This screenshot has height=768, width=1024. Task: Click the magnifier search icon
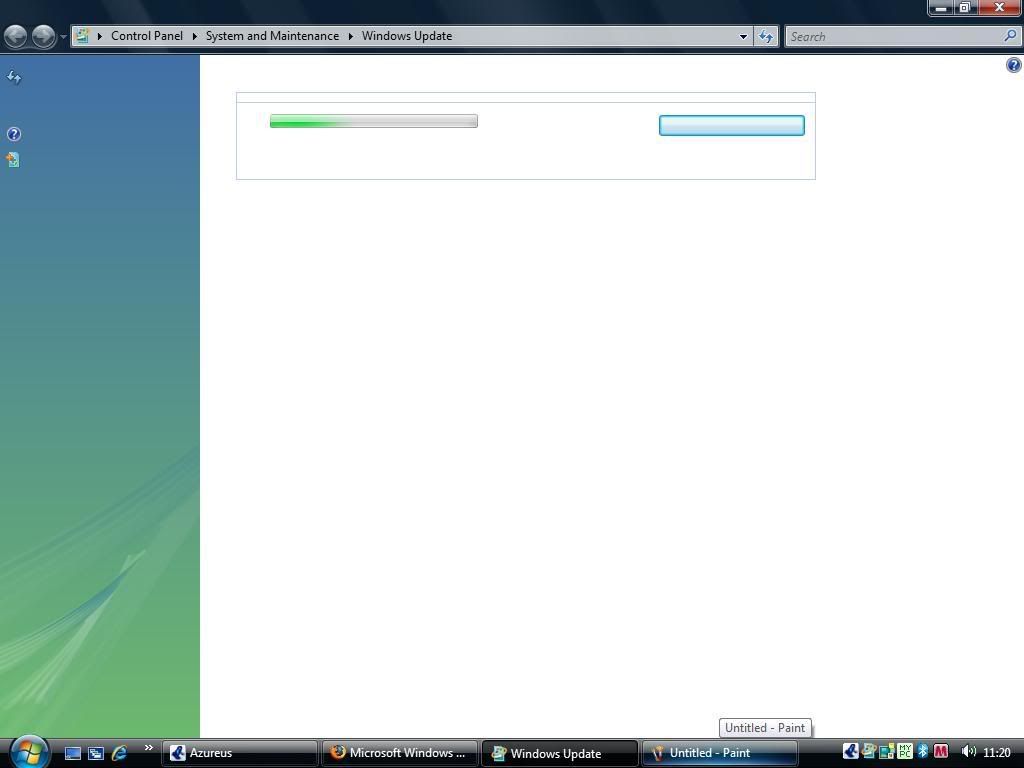pos(1010,36)
